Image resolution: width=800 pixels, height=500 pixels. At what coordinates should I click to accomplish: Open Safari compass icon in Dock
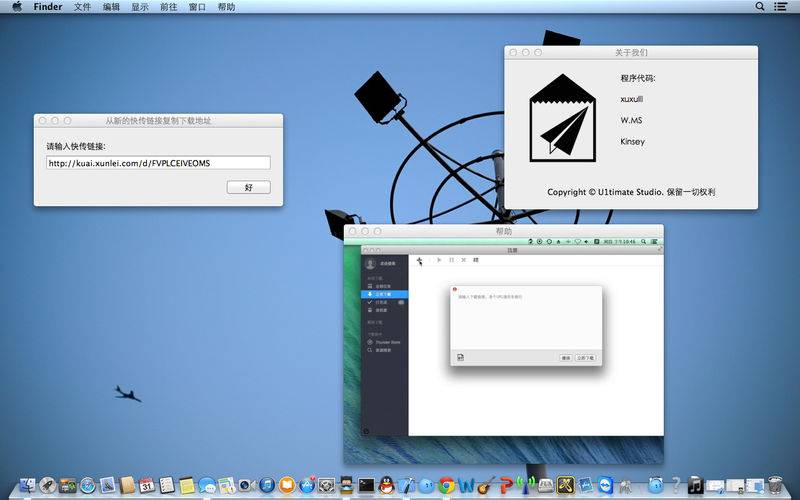tap(88, 485)
